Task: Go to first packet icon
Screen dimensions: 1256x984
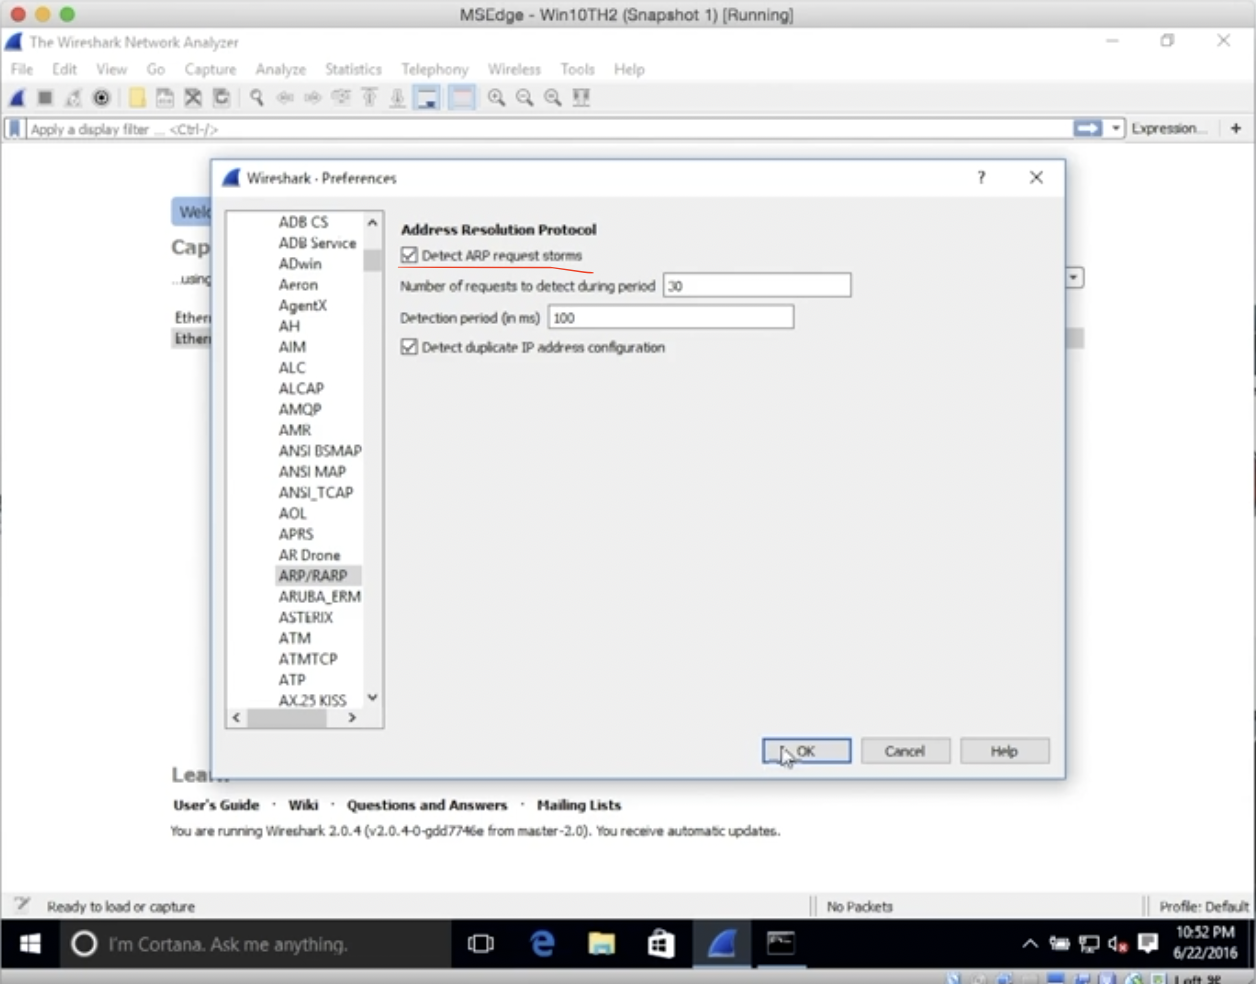Action: pos(369,98)
